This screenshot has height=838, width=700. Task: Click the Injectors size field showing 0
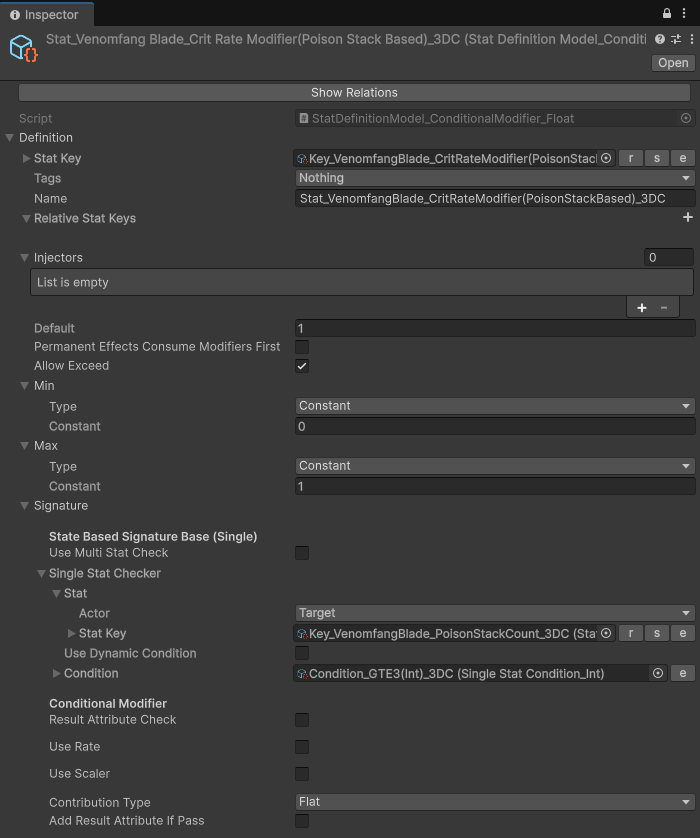[668, 258]
